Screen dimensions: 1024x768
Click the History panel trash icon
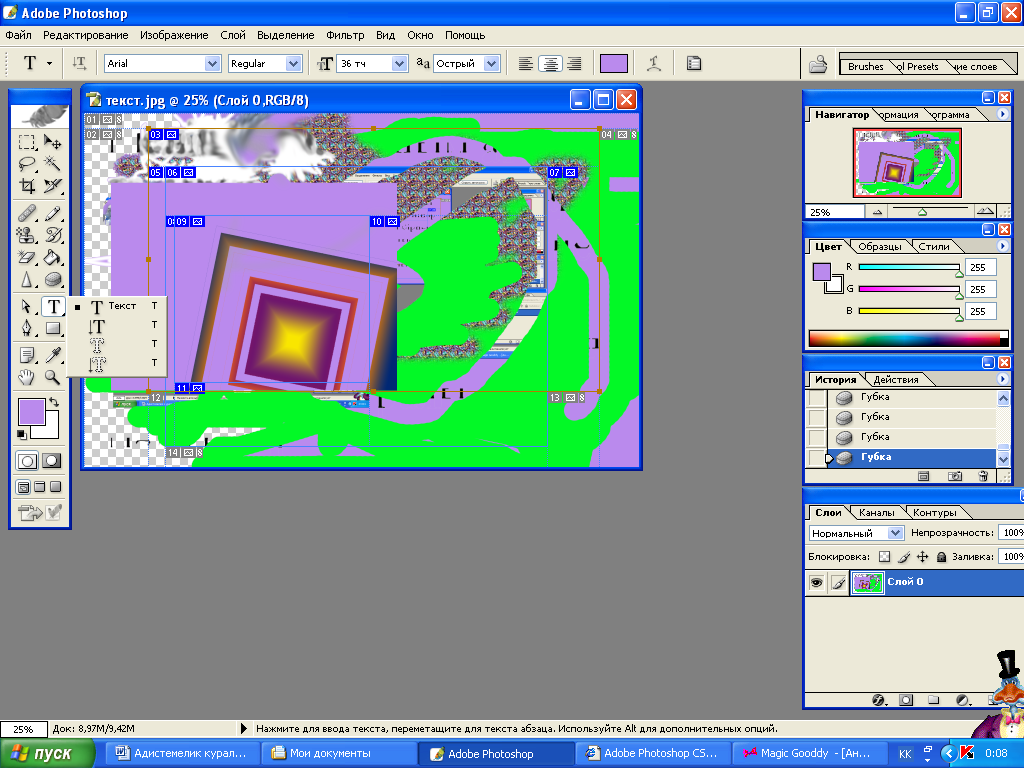(984, 476)
